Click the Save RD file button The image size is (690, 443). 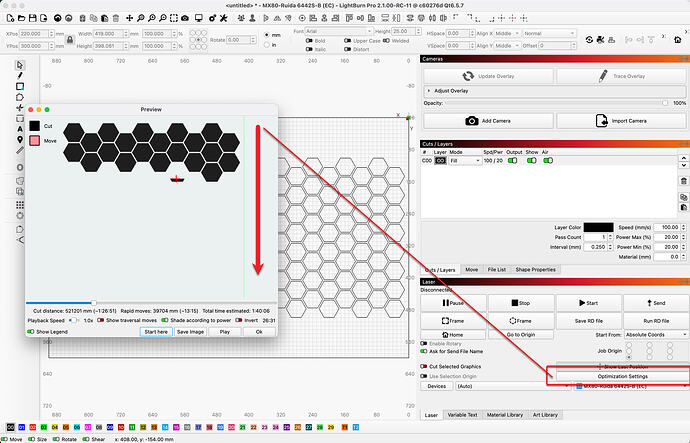[x=589, y=321]
